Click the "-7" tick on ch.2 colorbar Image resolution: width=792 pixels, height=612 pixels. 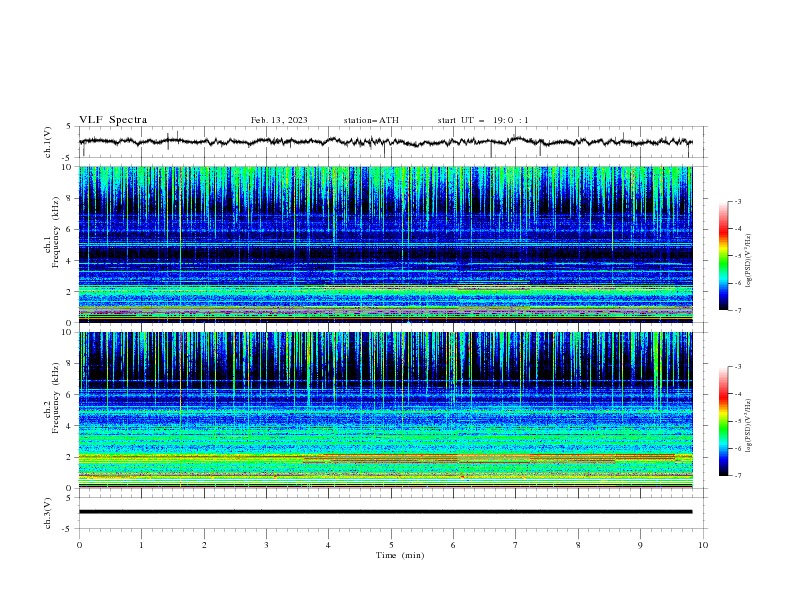tap(737, 475)
